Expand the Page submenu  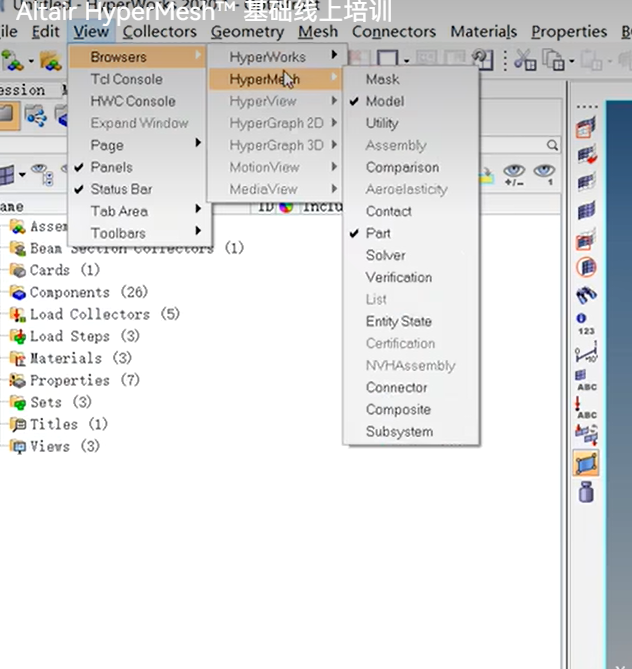137,145
